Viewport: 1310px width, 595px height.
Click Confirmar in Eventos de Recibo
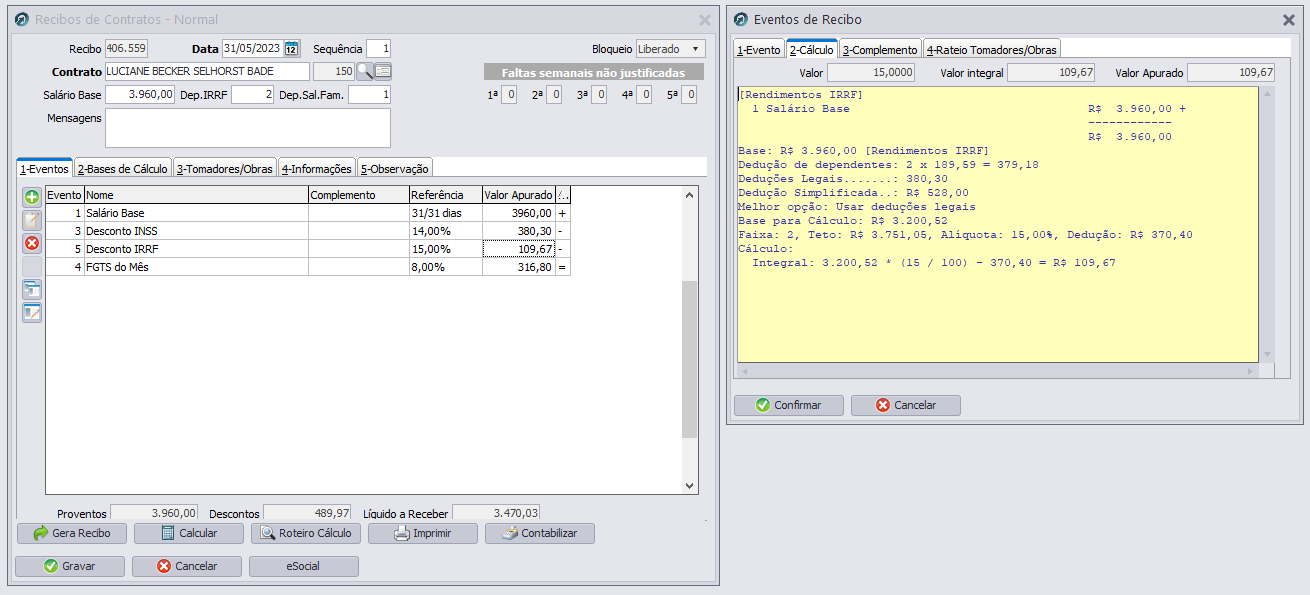pyautogui.click(x=788, y=405)
